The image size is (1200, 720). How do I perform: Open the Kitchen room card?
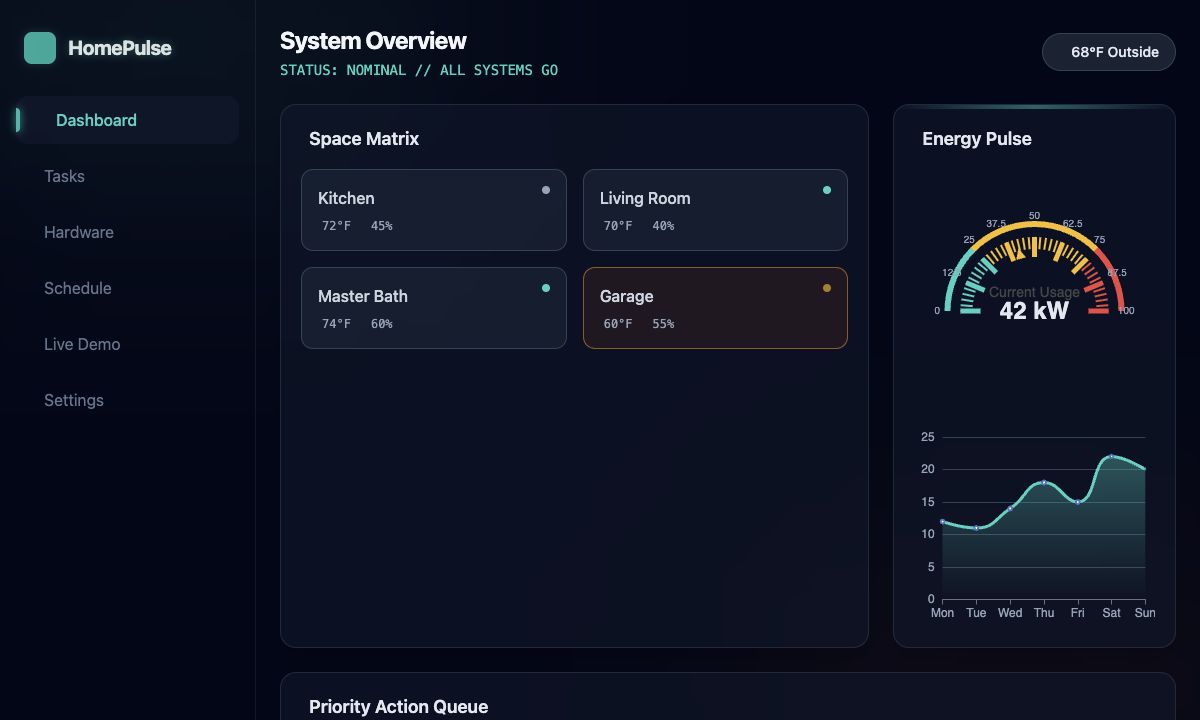[434, 210]
